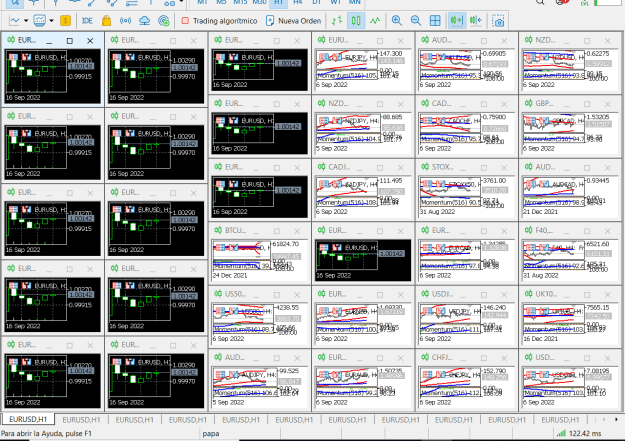Zoom in using magnifier plus icon
The height and width of the screenshot is (441, 625).
[x=397, y=21]
